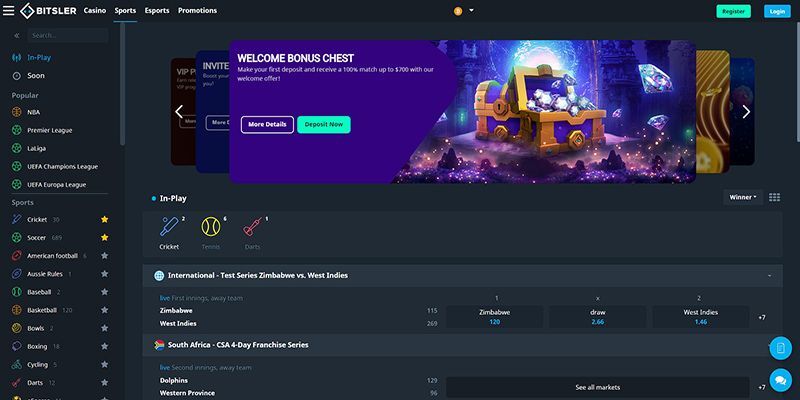800x400 pixels.
Task: Select Cricket in the In-Play sports filter
Action: coord(169,233)
